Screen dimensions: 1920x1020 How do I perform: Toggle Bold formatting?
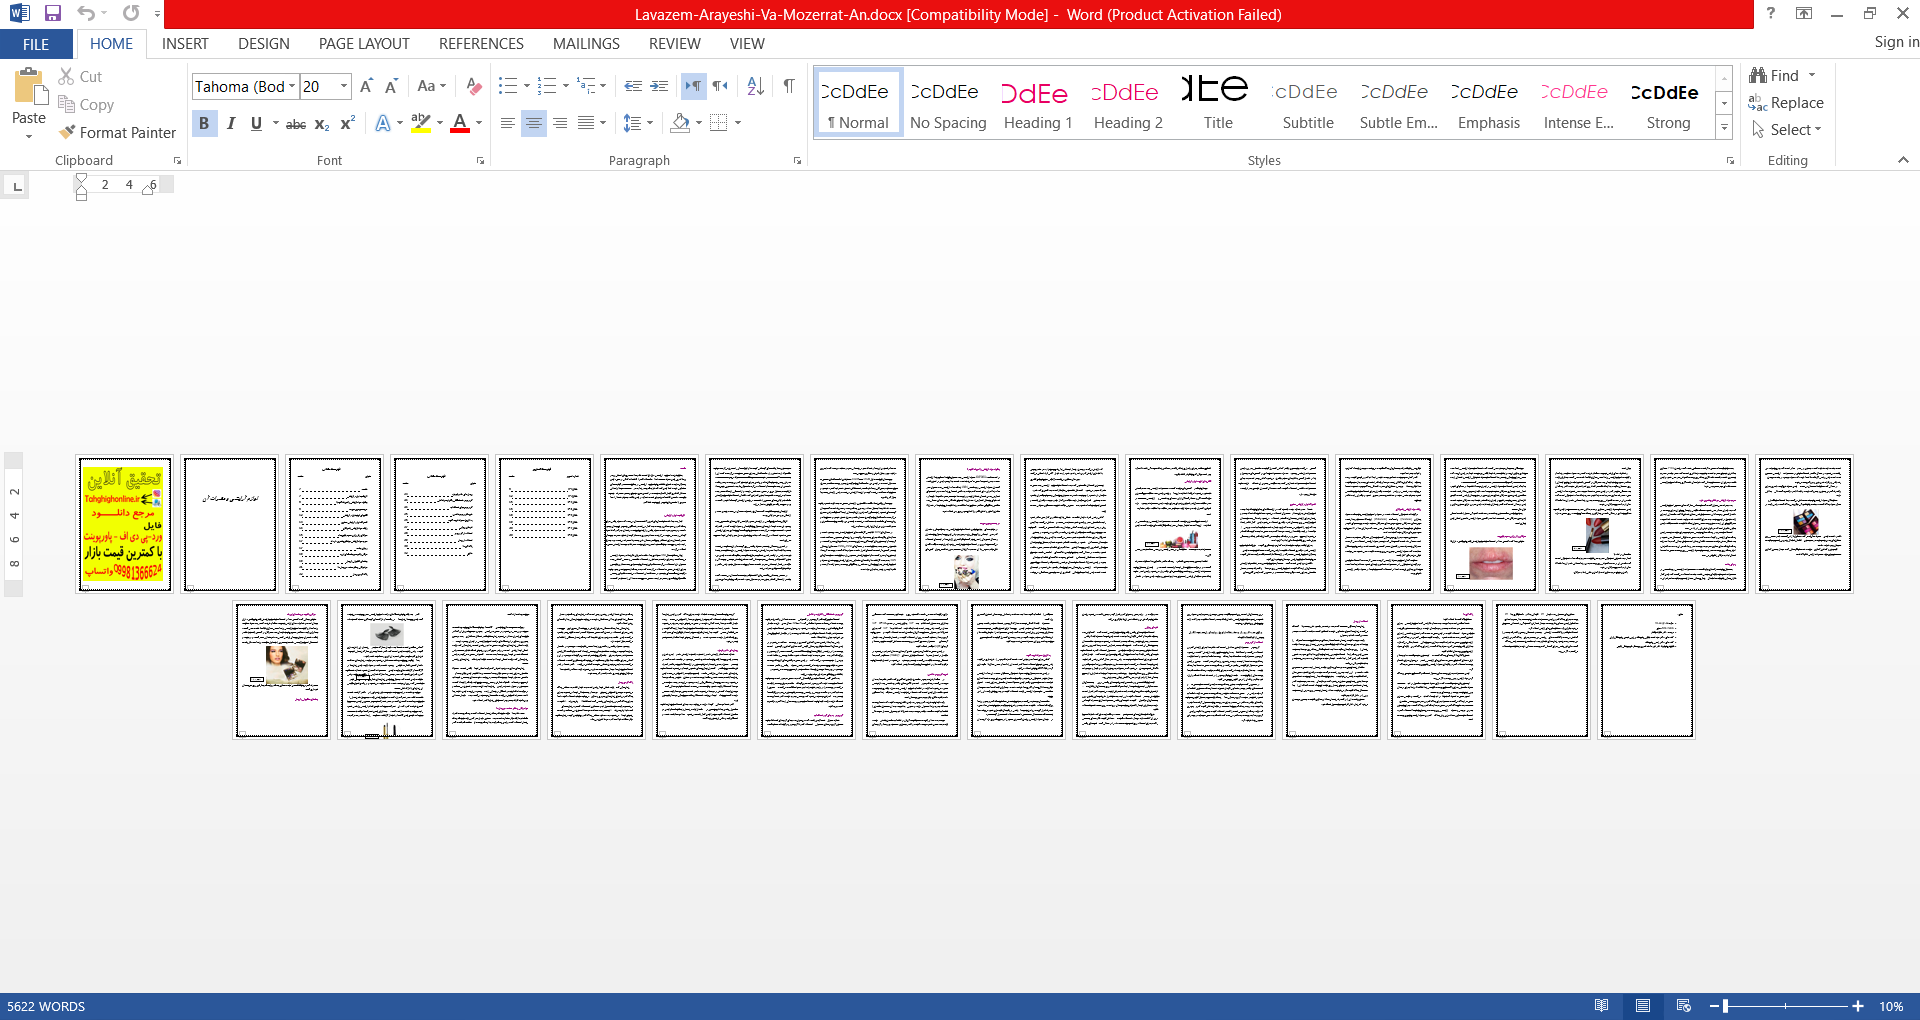point(204,124)
